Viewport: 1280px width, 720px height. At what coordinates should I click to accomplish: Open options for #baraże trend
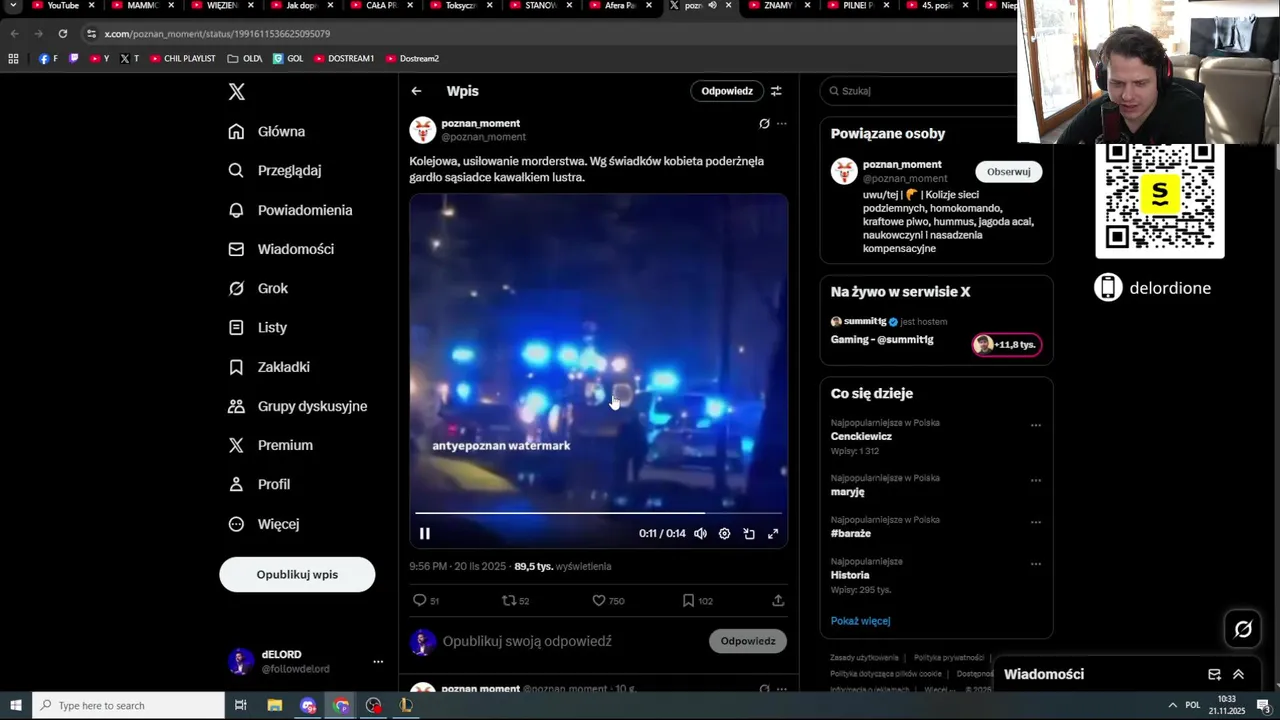1036,522
